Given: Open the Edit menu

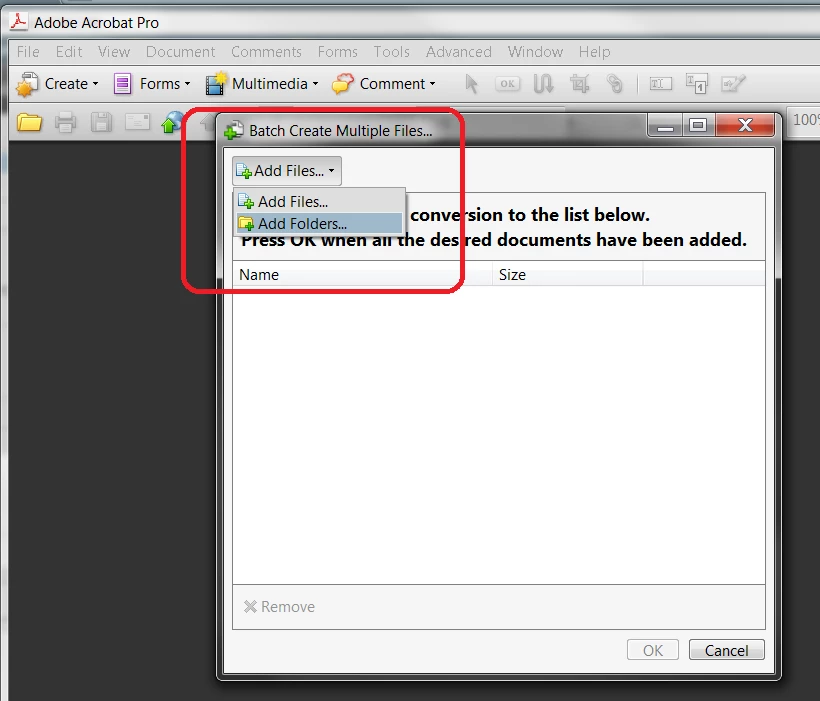Looking at the screenshot, I should (x=69, y=52).
